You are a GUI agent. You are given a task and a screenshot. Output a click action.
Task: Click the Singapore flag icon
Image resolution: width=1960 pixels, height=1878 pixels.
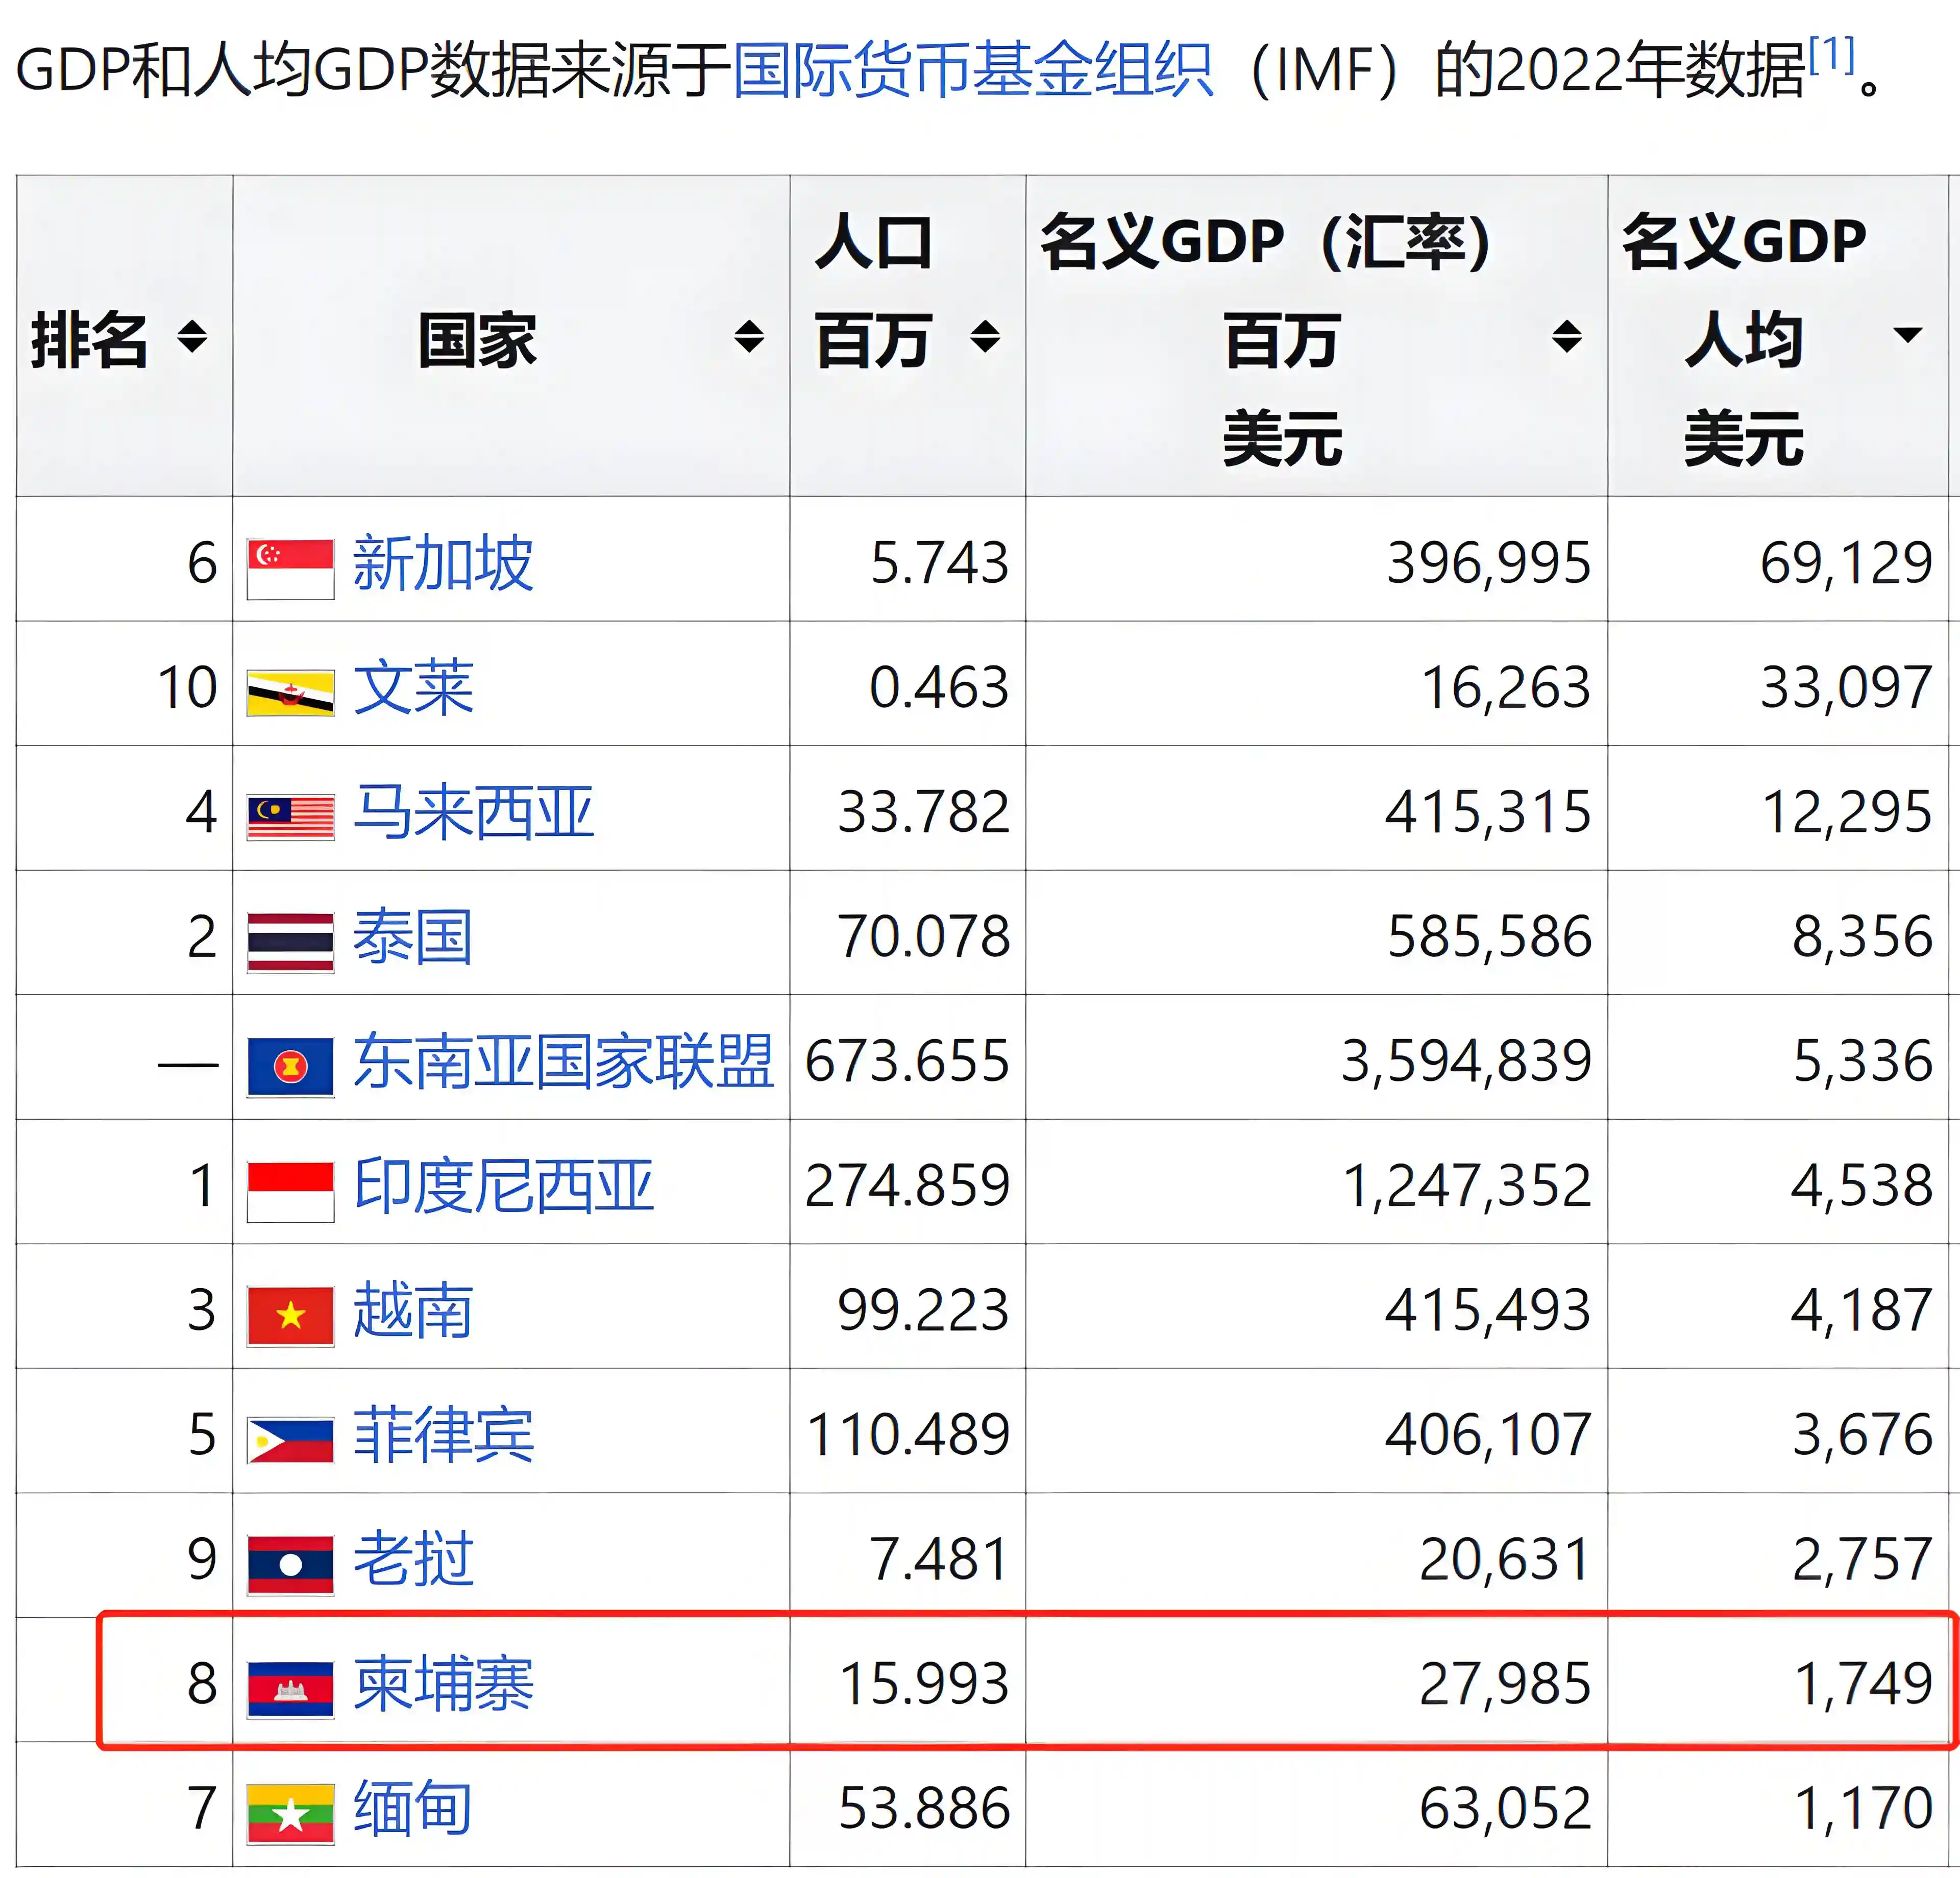pyautogui.click(x=290, y=568)
